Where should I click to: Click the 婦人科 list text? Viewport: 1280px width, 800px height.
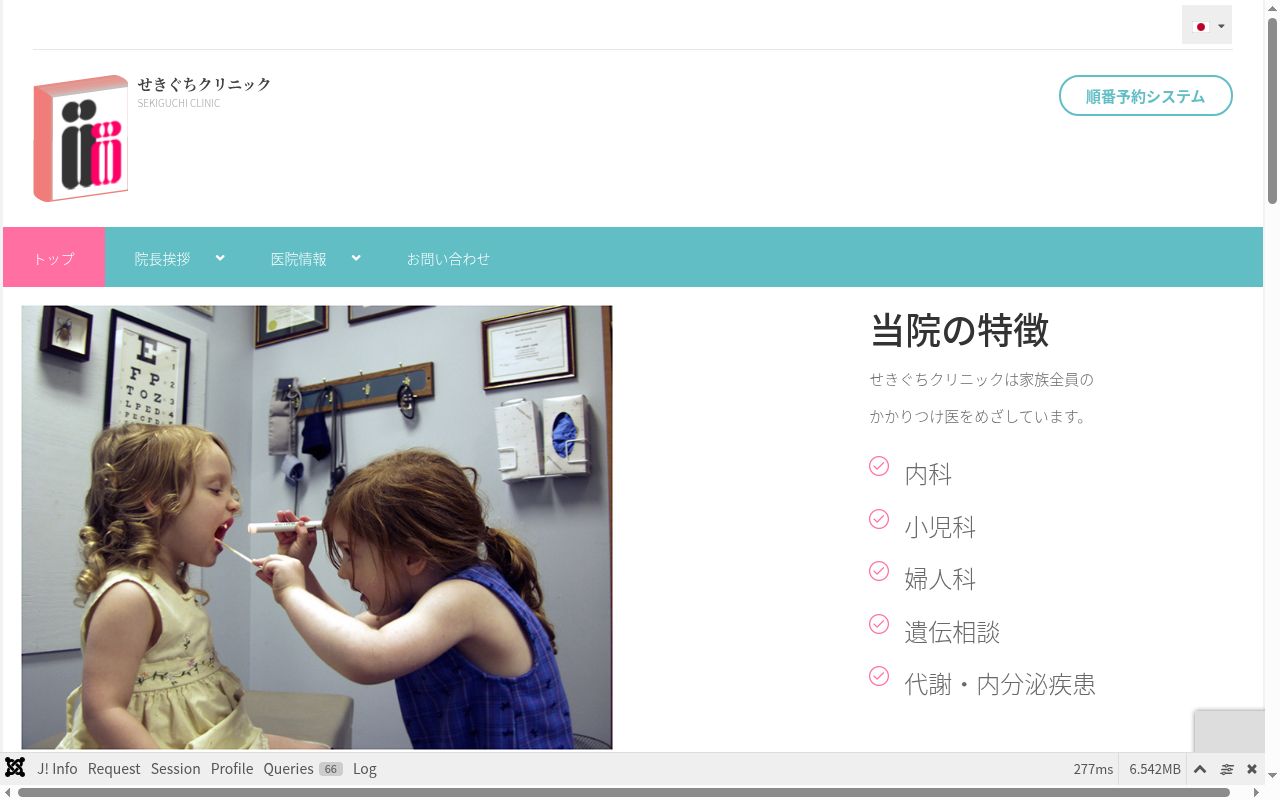(x=940, y=579)
